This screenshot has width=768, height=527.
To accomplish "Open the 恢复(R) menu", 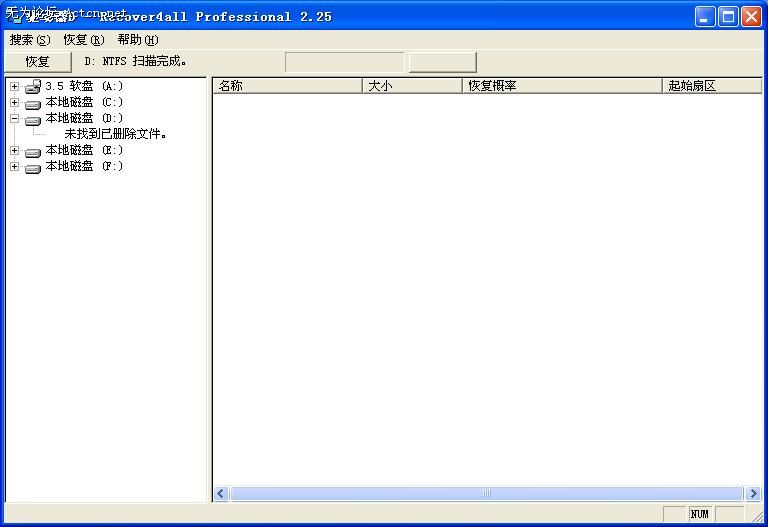I will 84,40.
